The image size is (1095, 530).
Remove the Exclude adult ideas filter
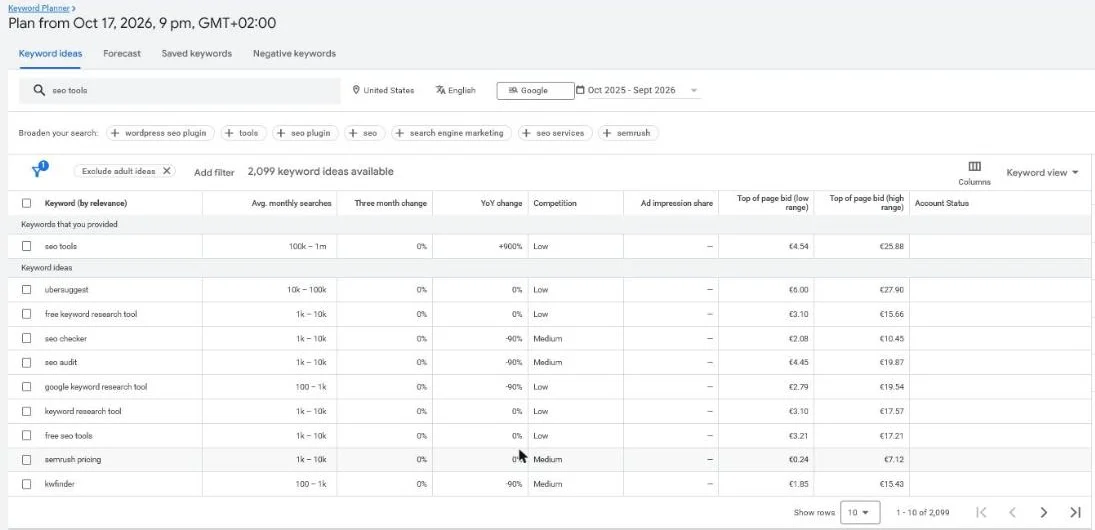coord(166,171)
